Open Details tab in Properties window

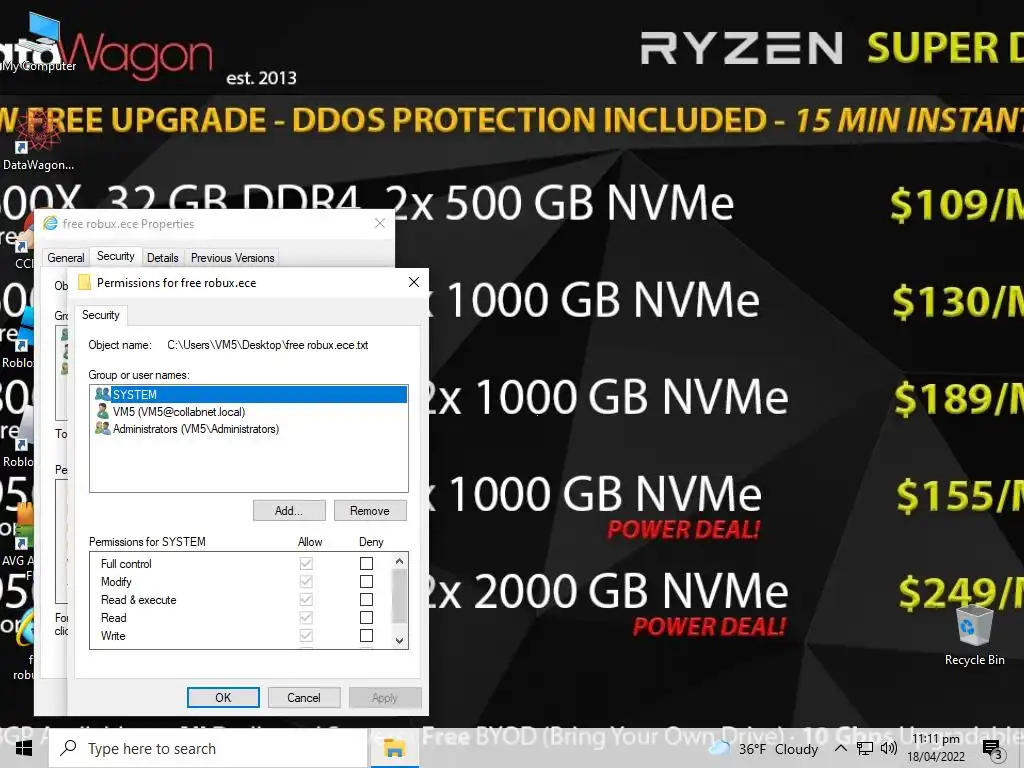tap(163, 258)
